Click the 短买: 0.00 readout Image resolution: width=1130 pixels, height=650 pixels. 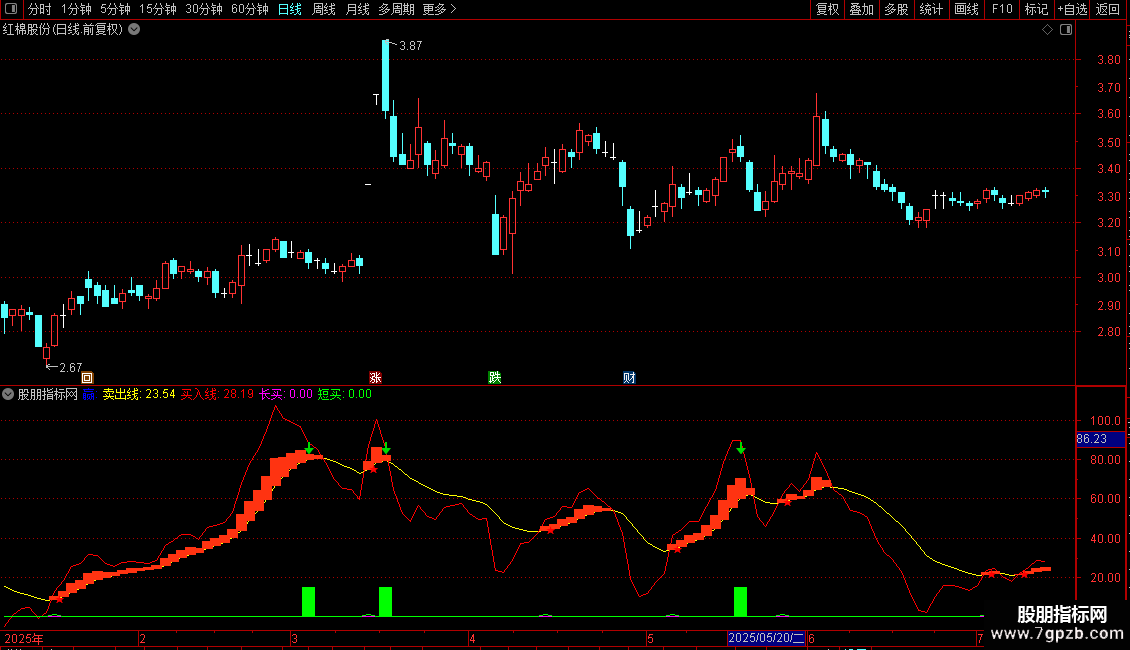[344, 394]
